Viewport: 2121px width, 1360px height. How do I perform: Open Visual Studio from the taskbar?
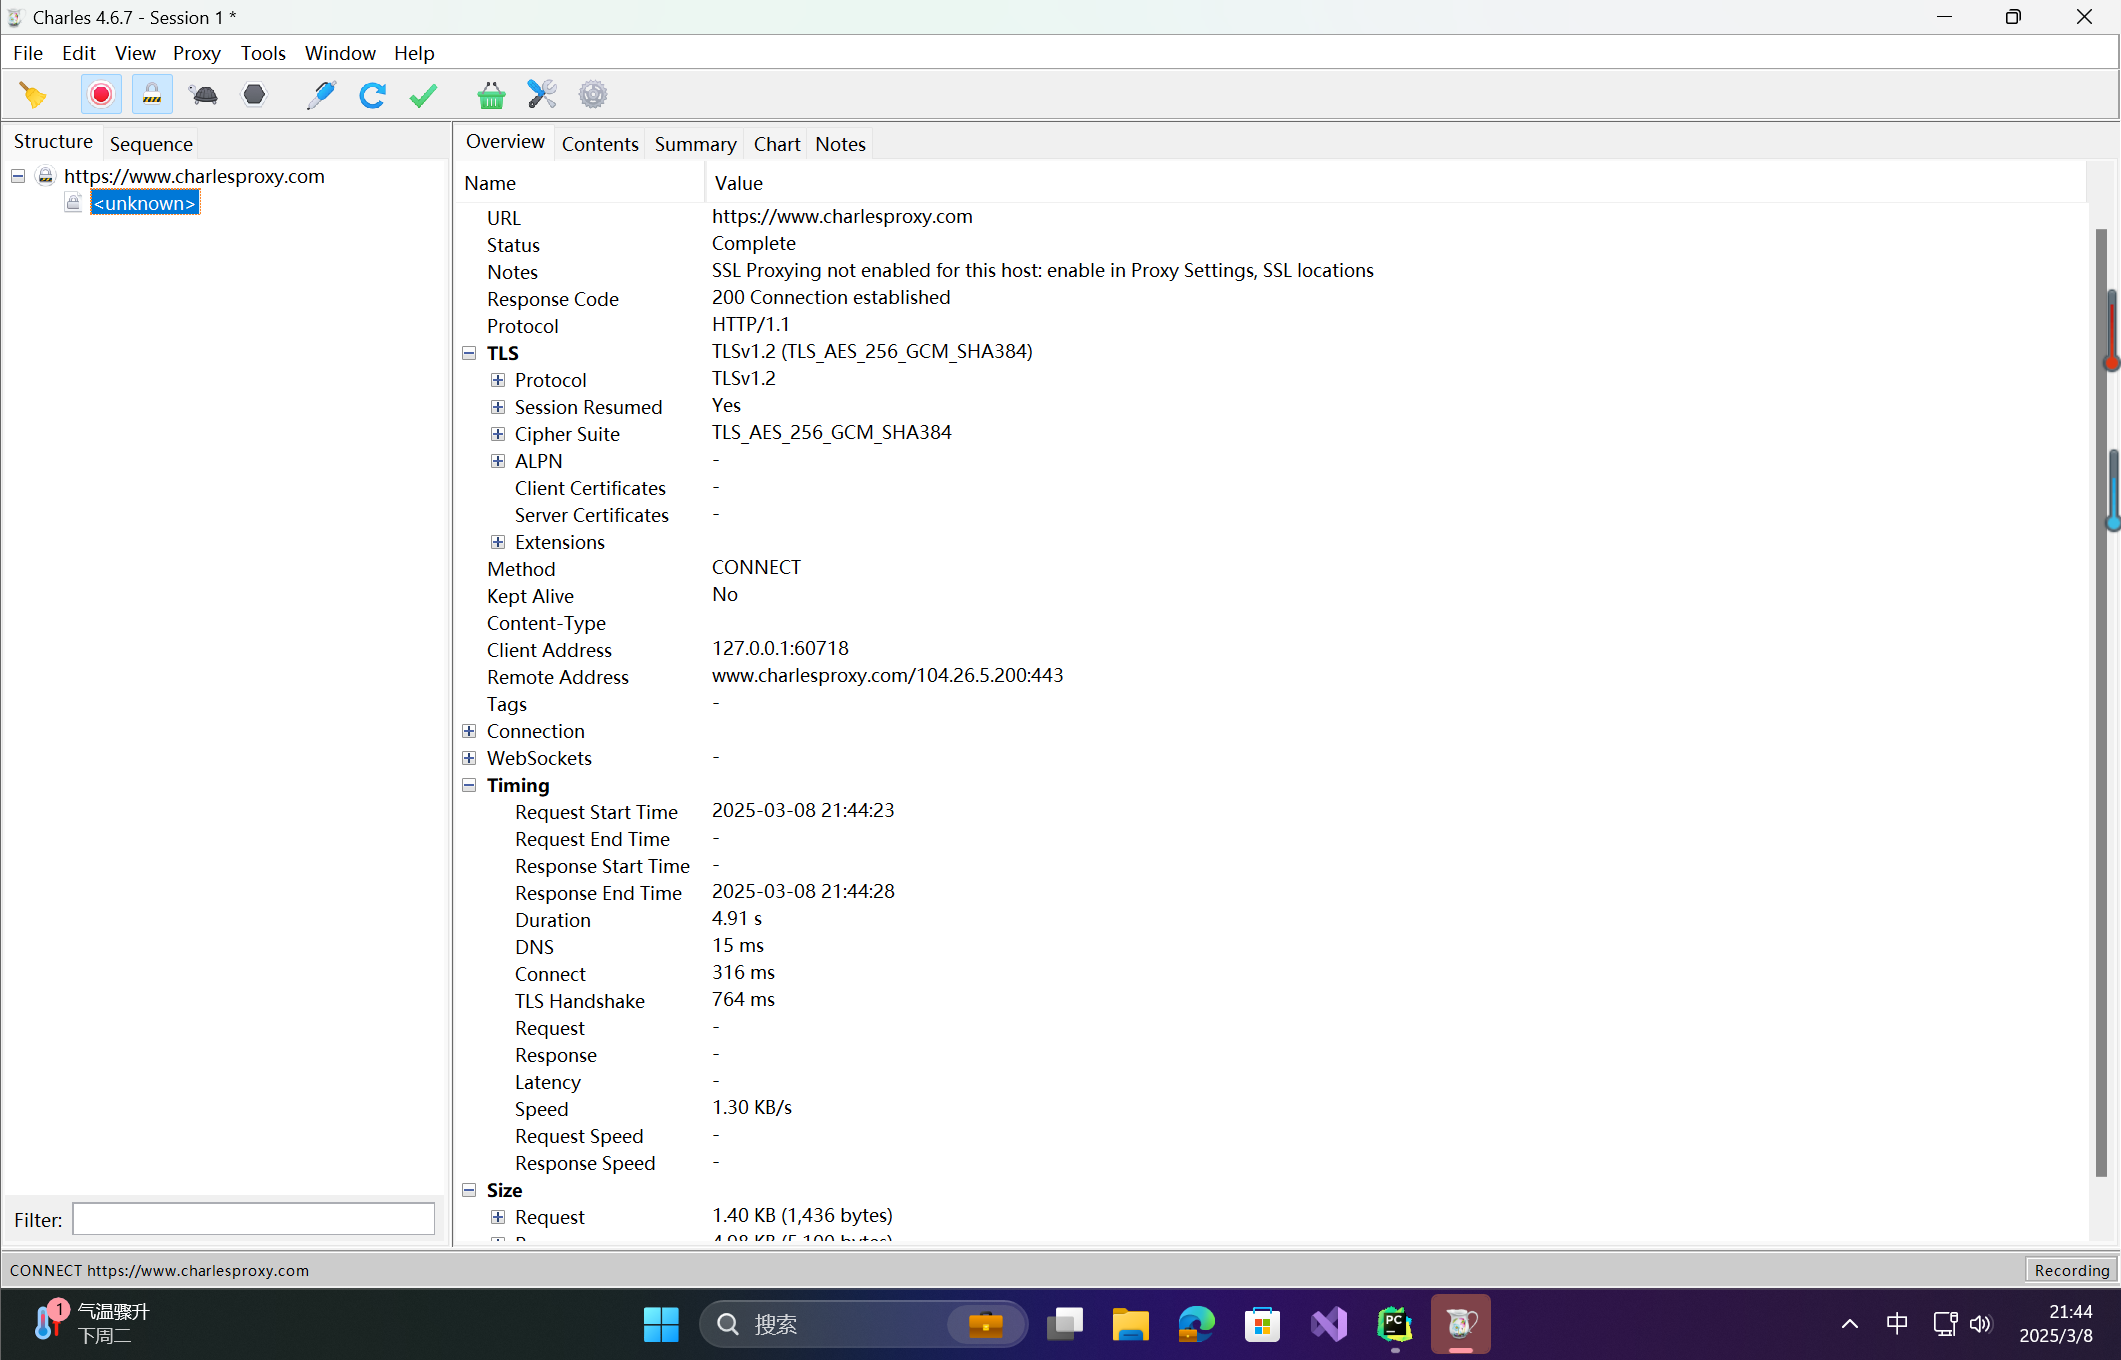[x=1329, y=1324]
